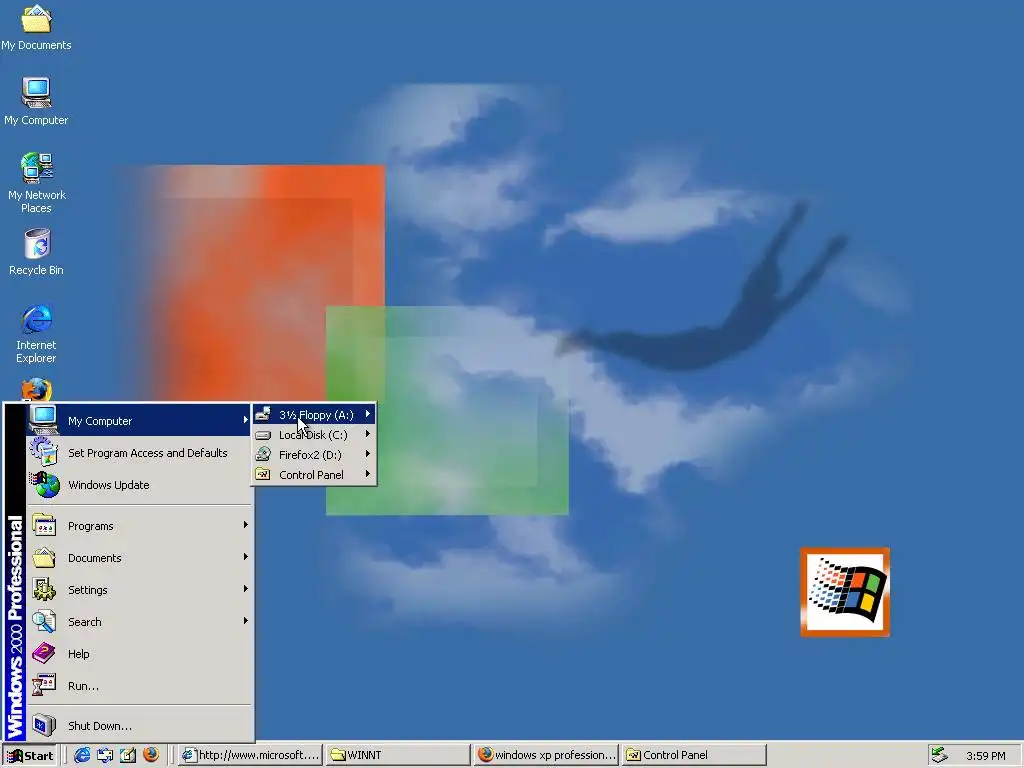Expand the Control Panel submenu arrow
Image resolution: width=1024 pixels, height=768 pixels.
pyautogui.click(x=368, y=474)
